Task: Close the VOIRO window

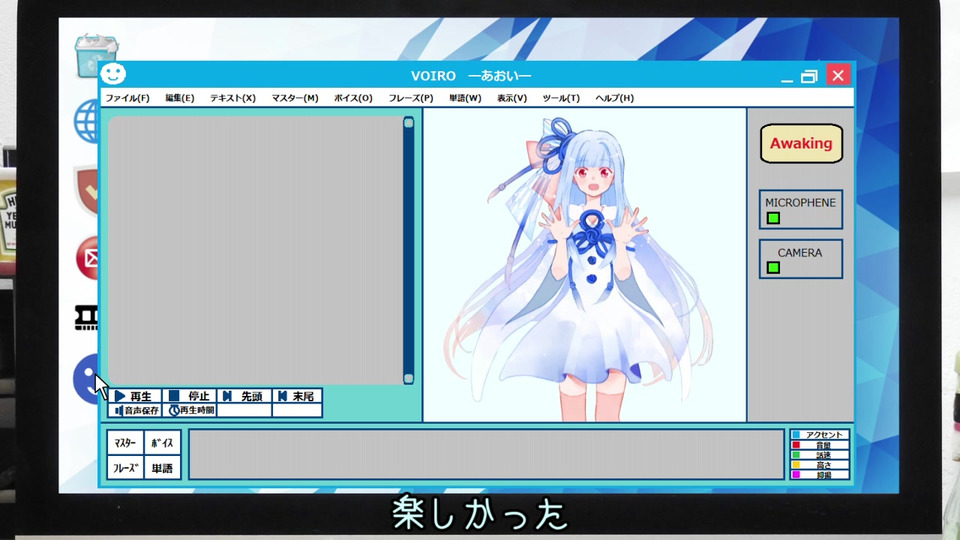Action: (x=838, y=75)
